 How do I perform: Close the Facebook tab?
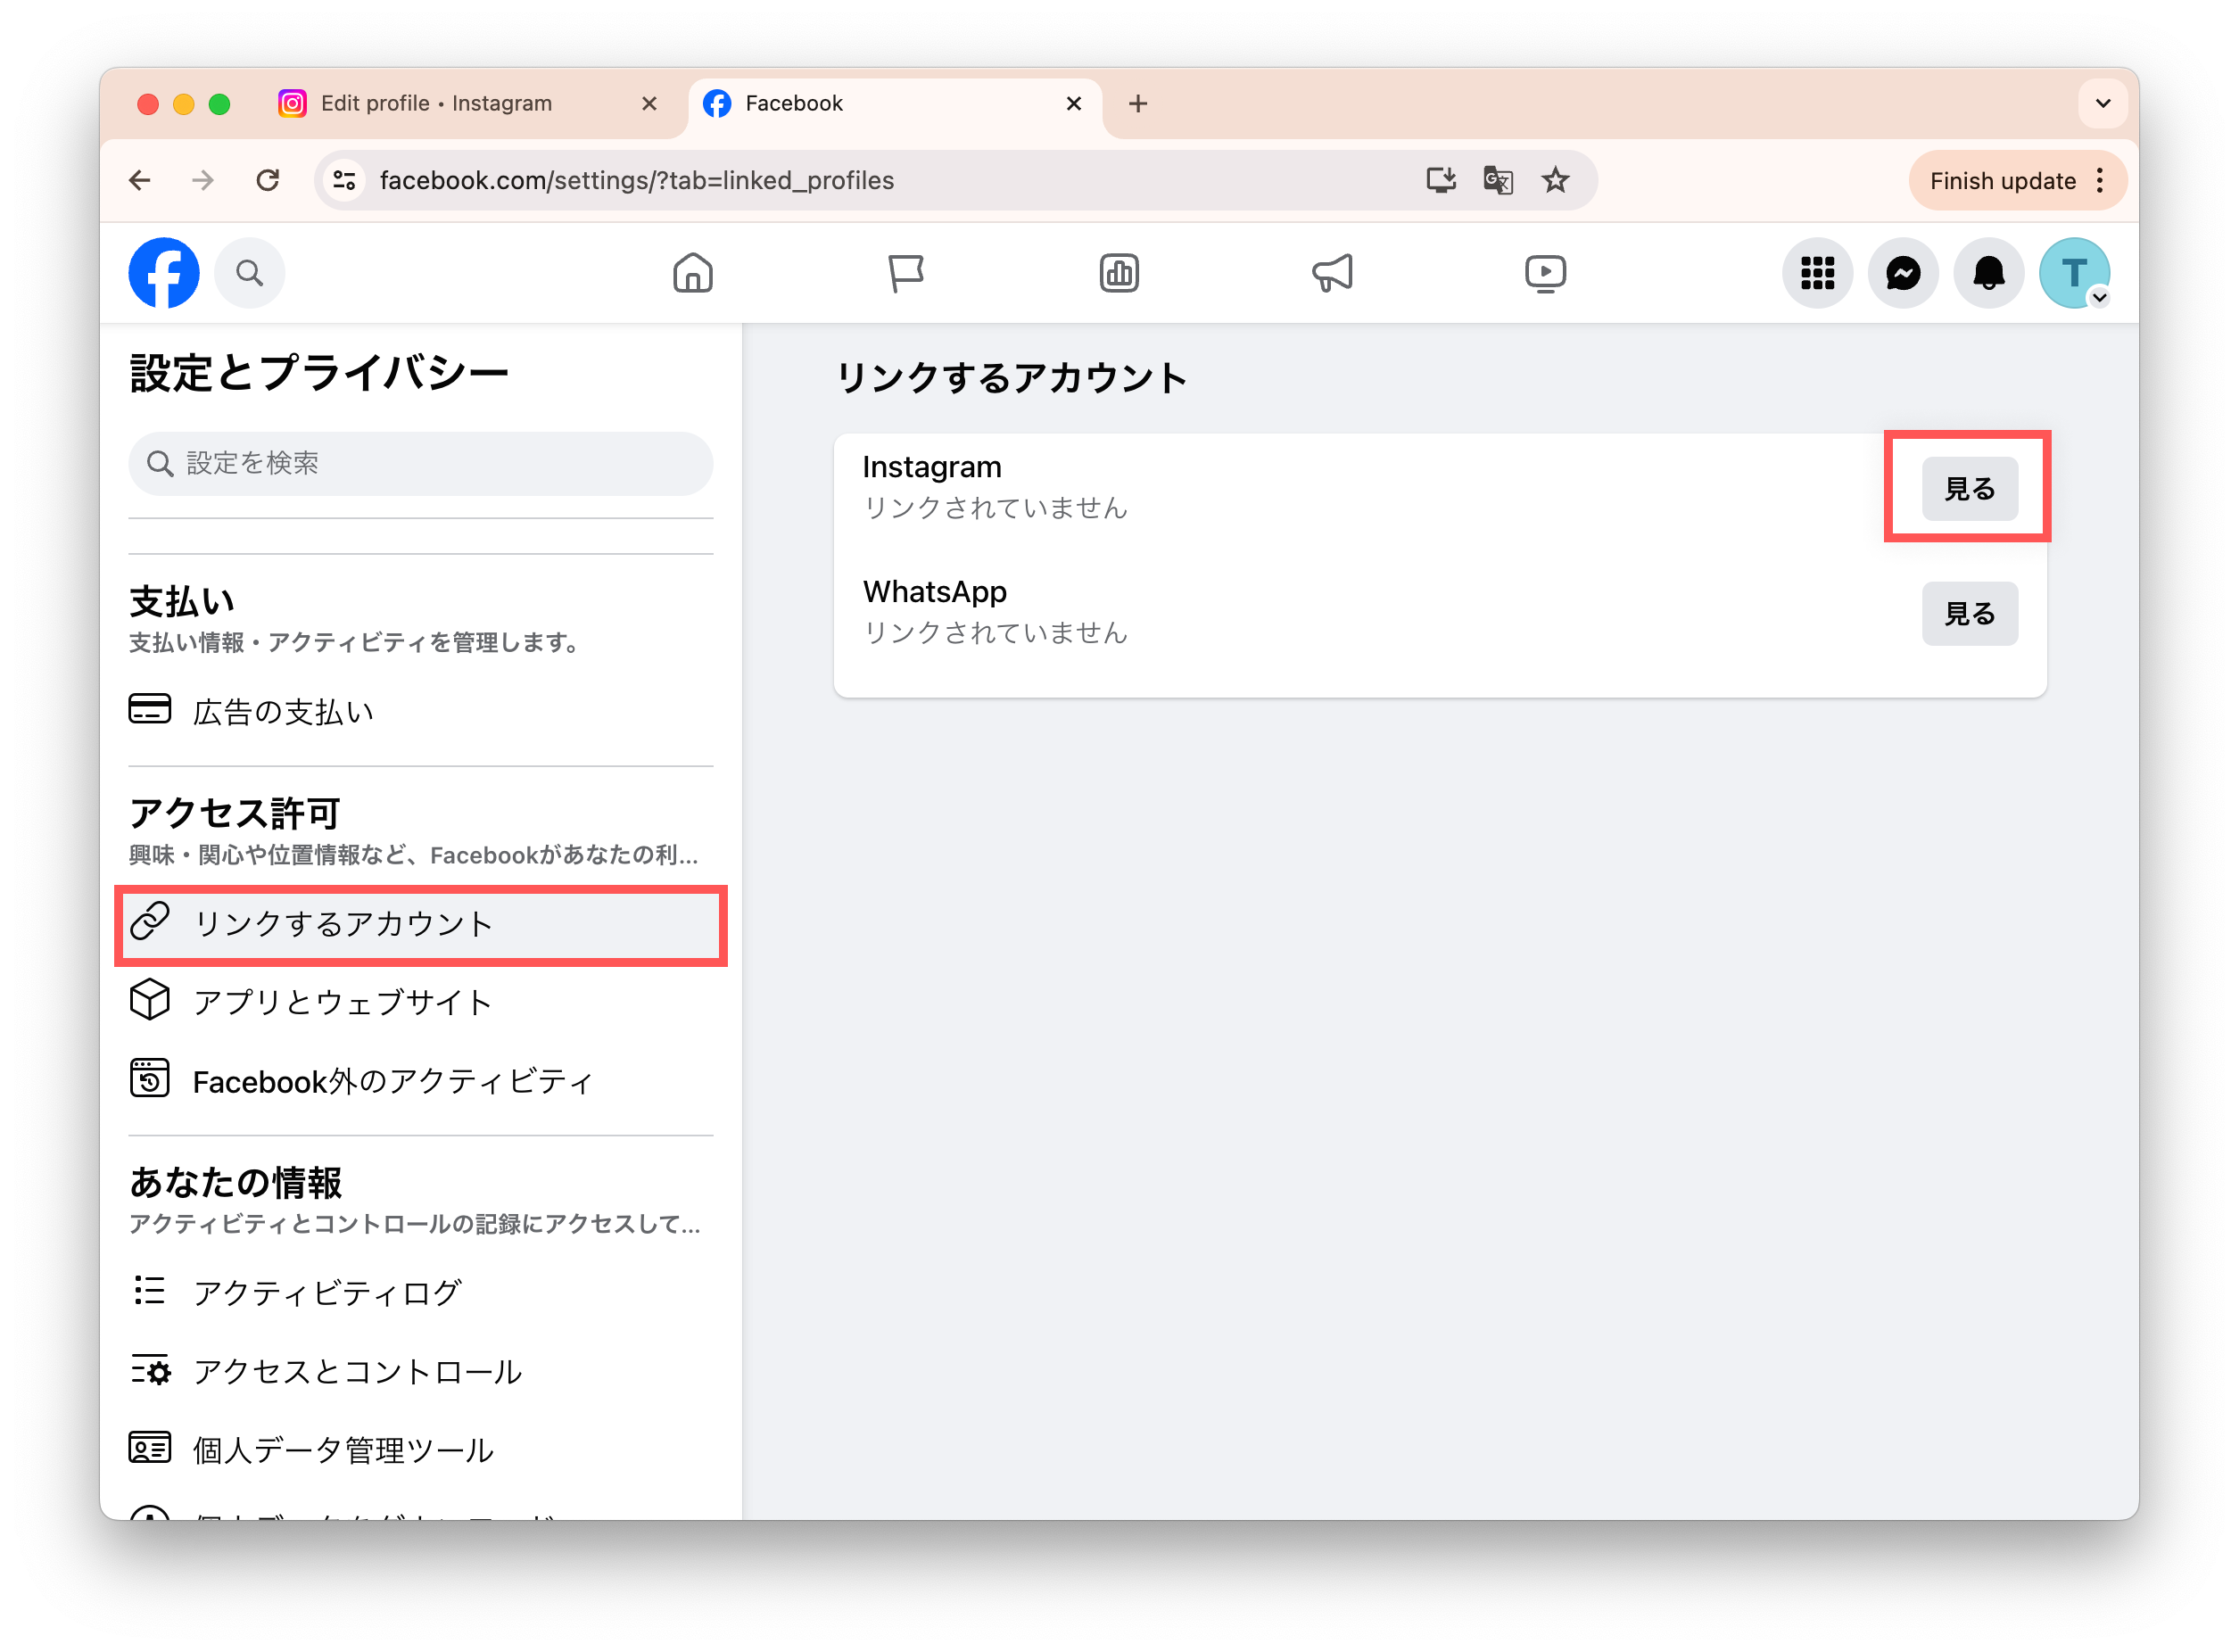pyautogui.click(x=1073, y=103)
